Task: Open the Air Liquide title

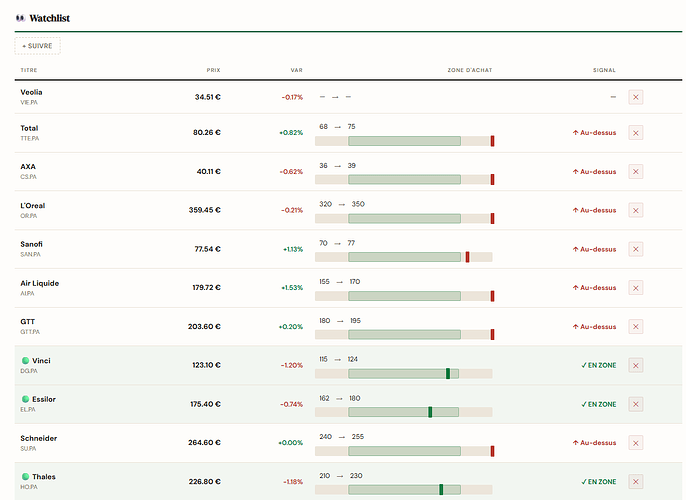Action: 40,283
